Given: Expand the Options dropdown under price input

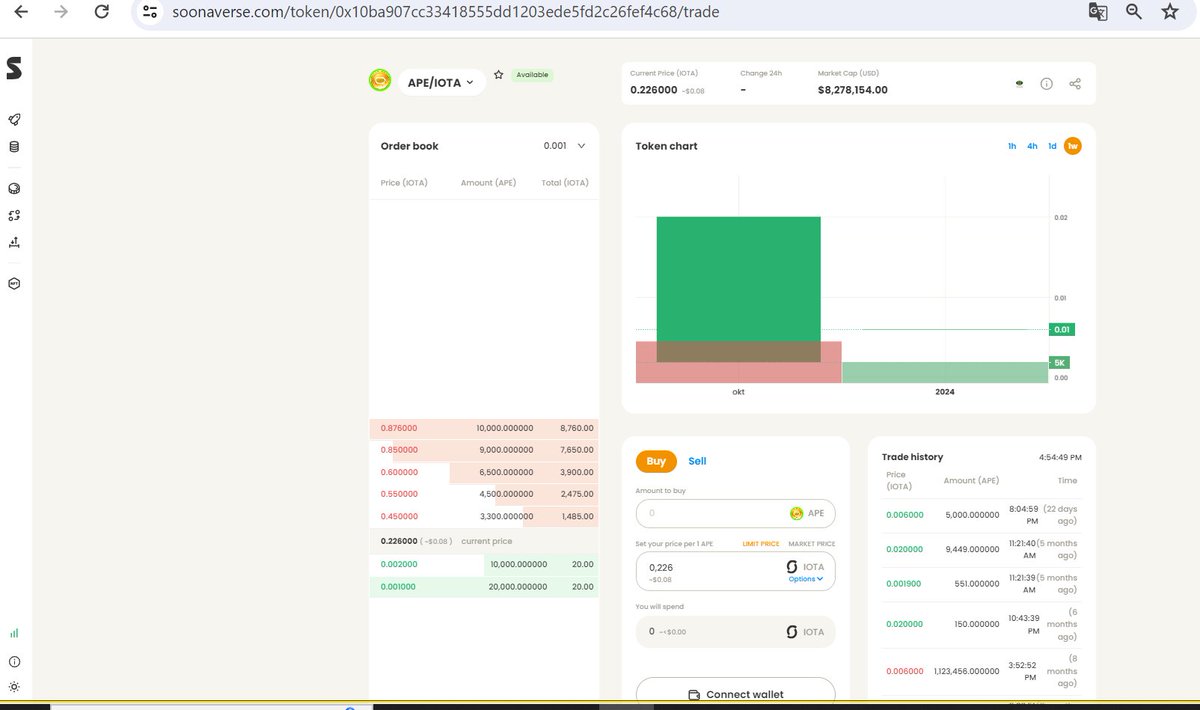Looking at the screenshot, I should tap(806, 578).
